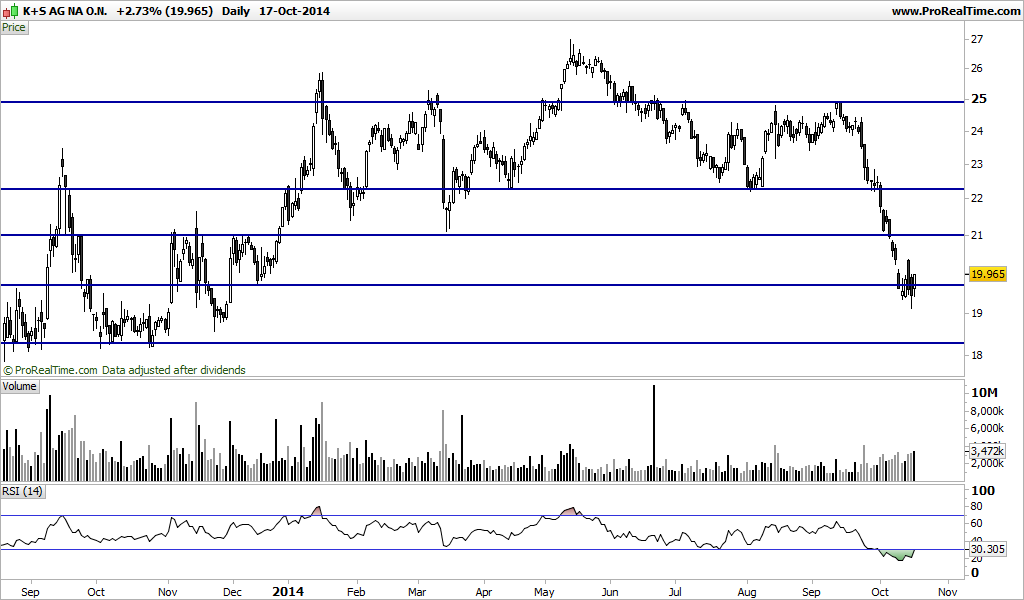The height and width of the screenshot is (600, 1024).
Task: Open the Volume panel label
Action: 19,387
